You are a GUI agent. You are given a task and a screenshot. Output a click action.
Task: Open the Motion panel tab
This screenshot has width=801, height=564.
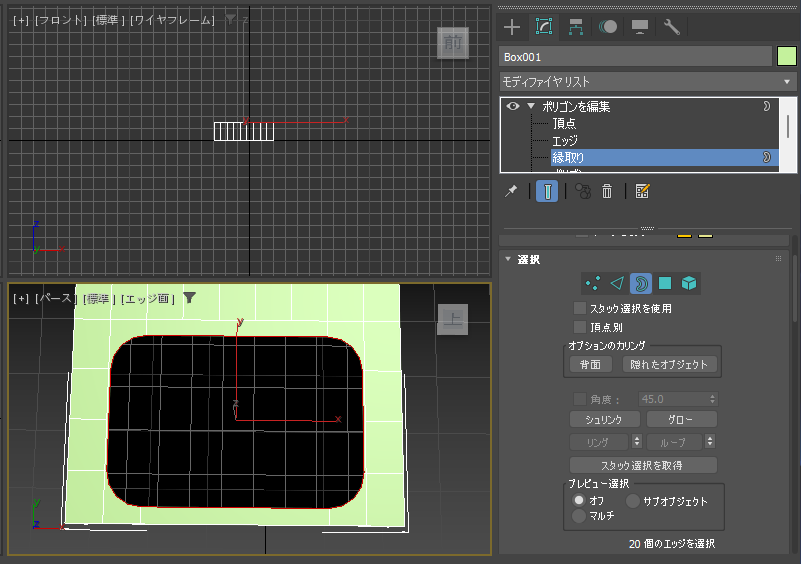(607, 27)
